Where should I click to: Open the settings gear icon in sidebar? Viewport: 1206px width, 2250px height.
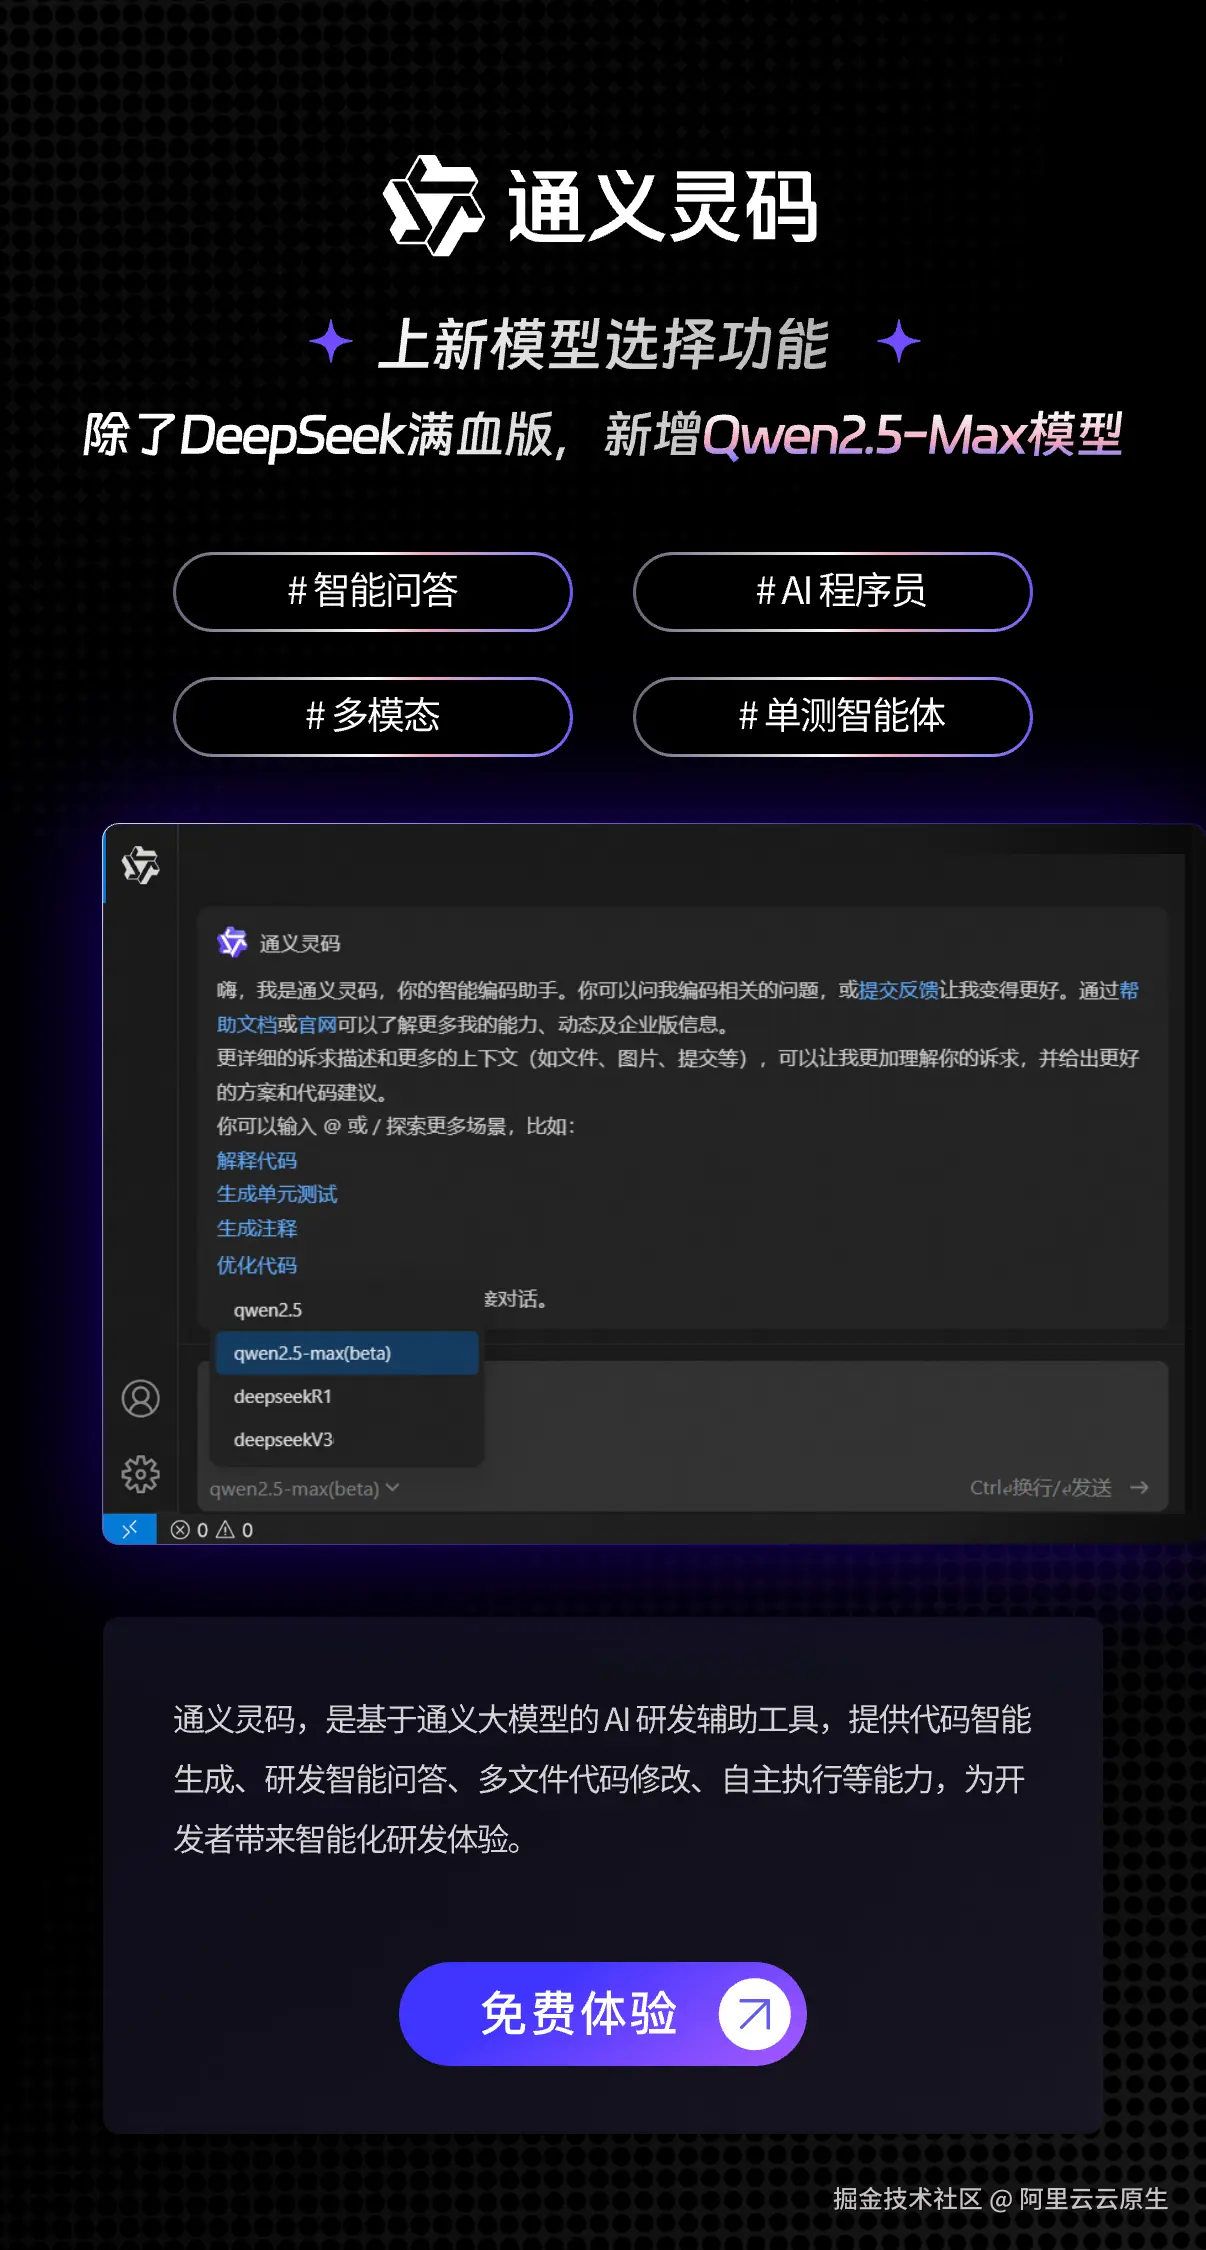(140, 1474)
